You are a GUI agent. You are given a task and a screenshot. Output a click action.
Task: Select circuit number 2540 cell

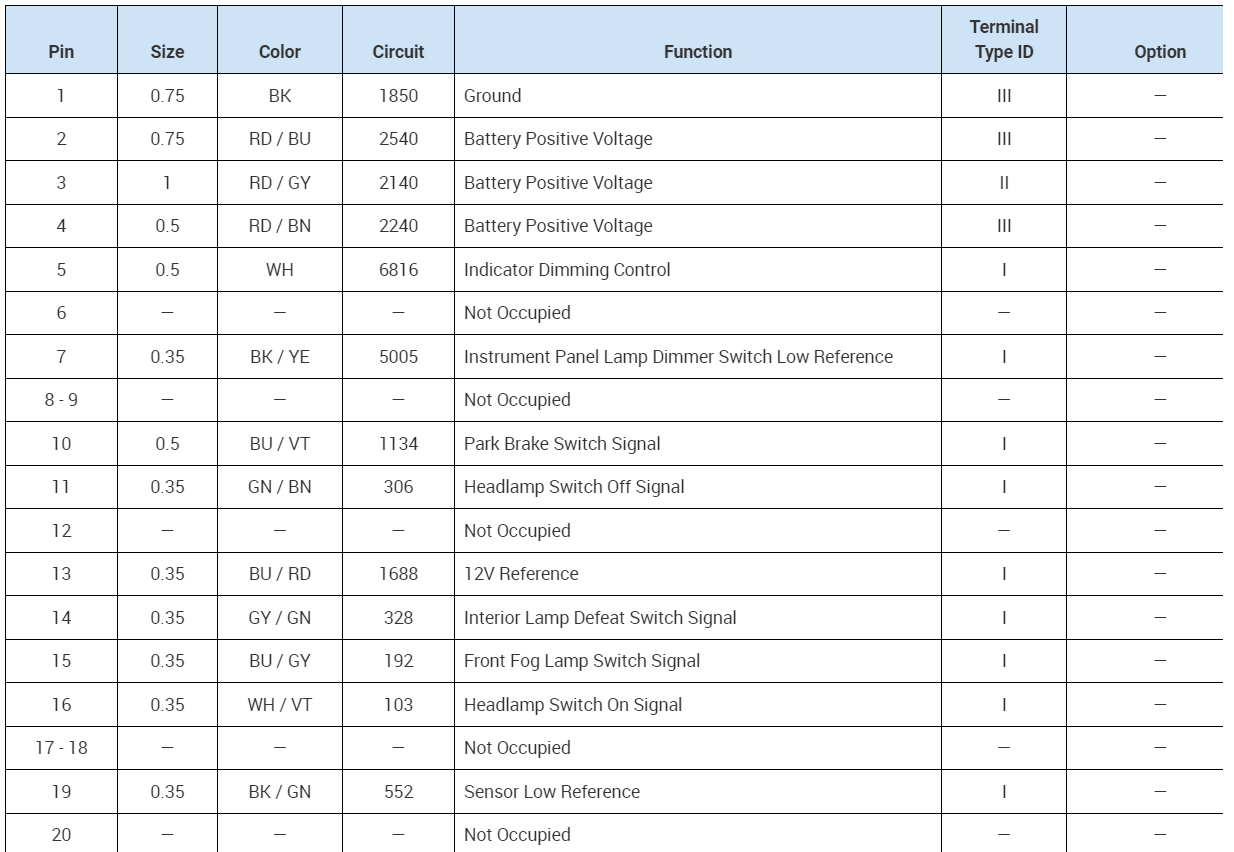pyautogui.click(x=398, y=139)
